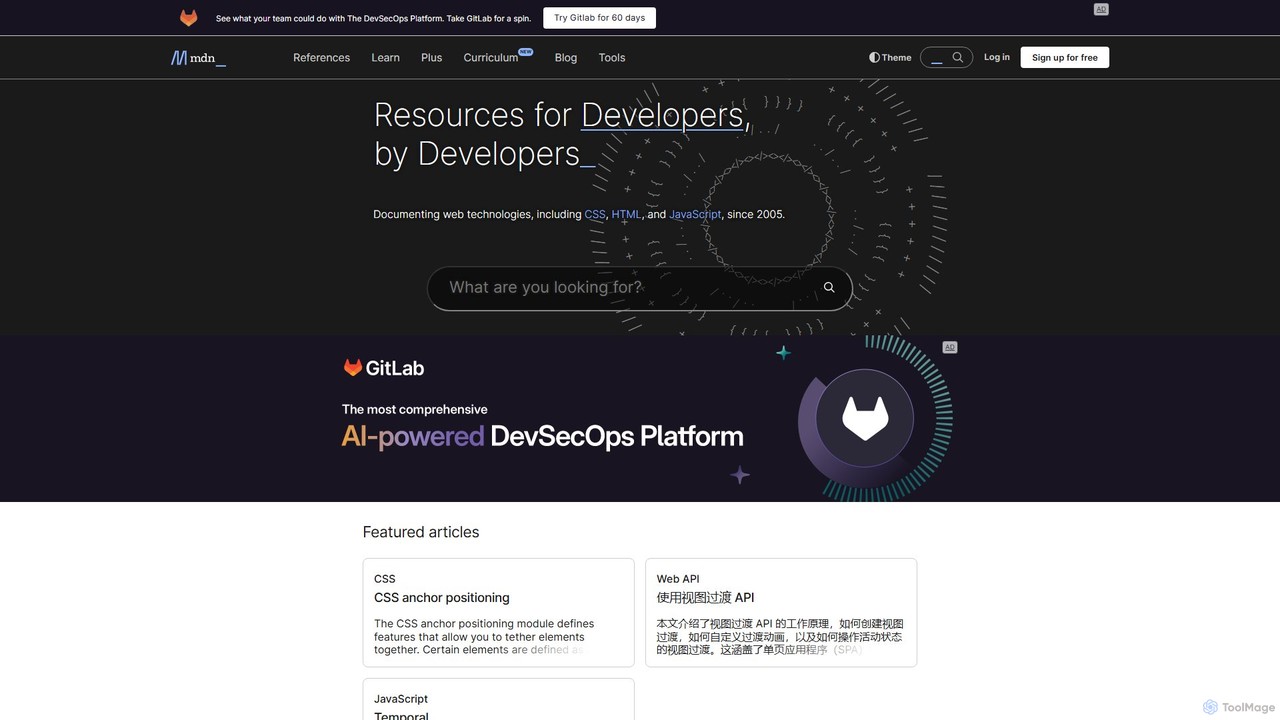Screen dimensions: 1280x720
Task: Focus the 'What are you looking for?' field
Action: point(639,288)
